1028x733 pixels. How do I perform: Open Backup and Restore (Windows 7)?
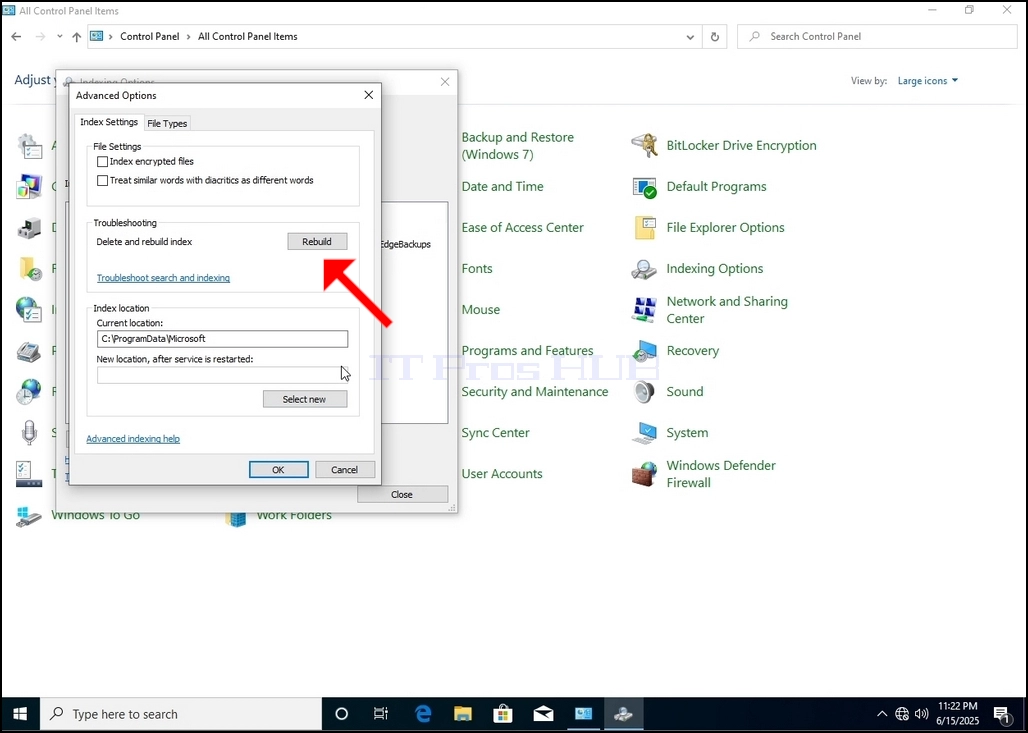[x=518, y=146]
